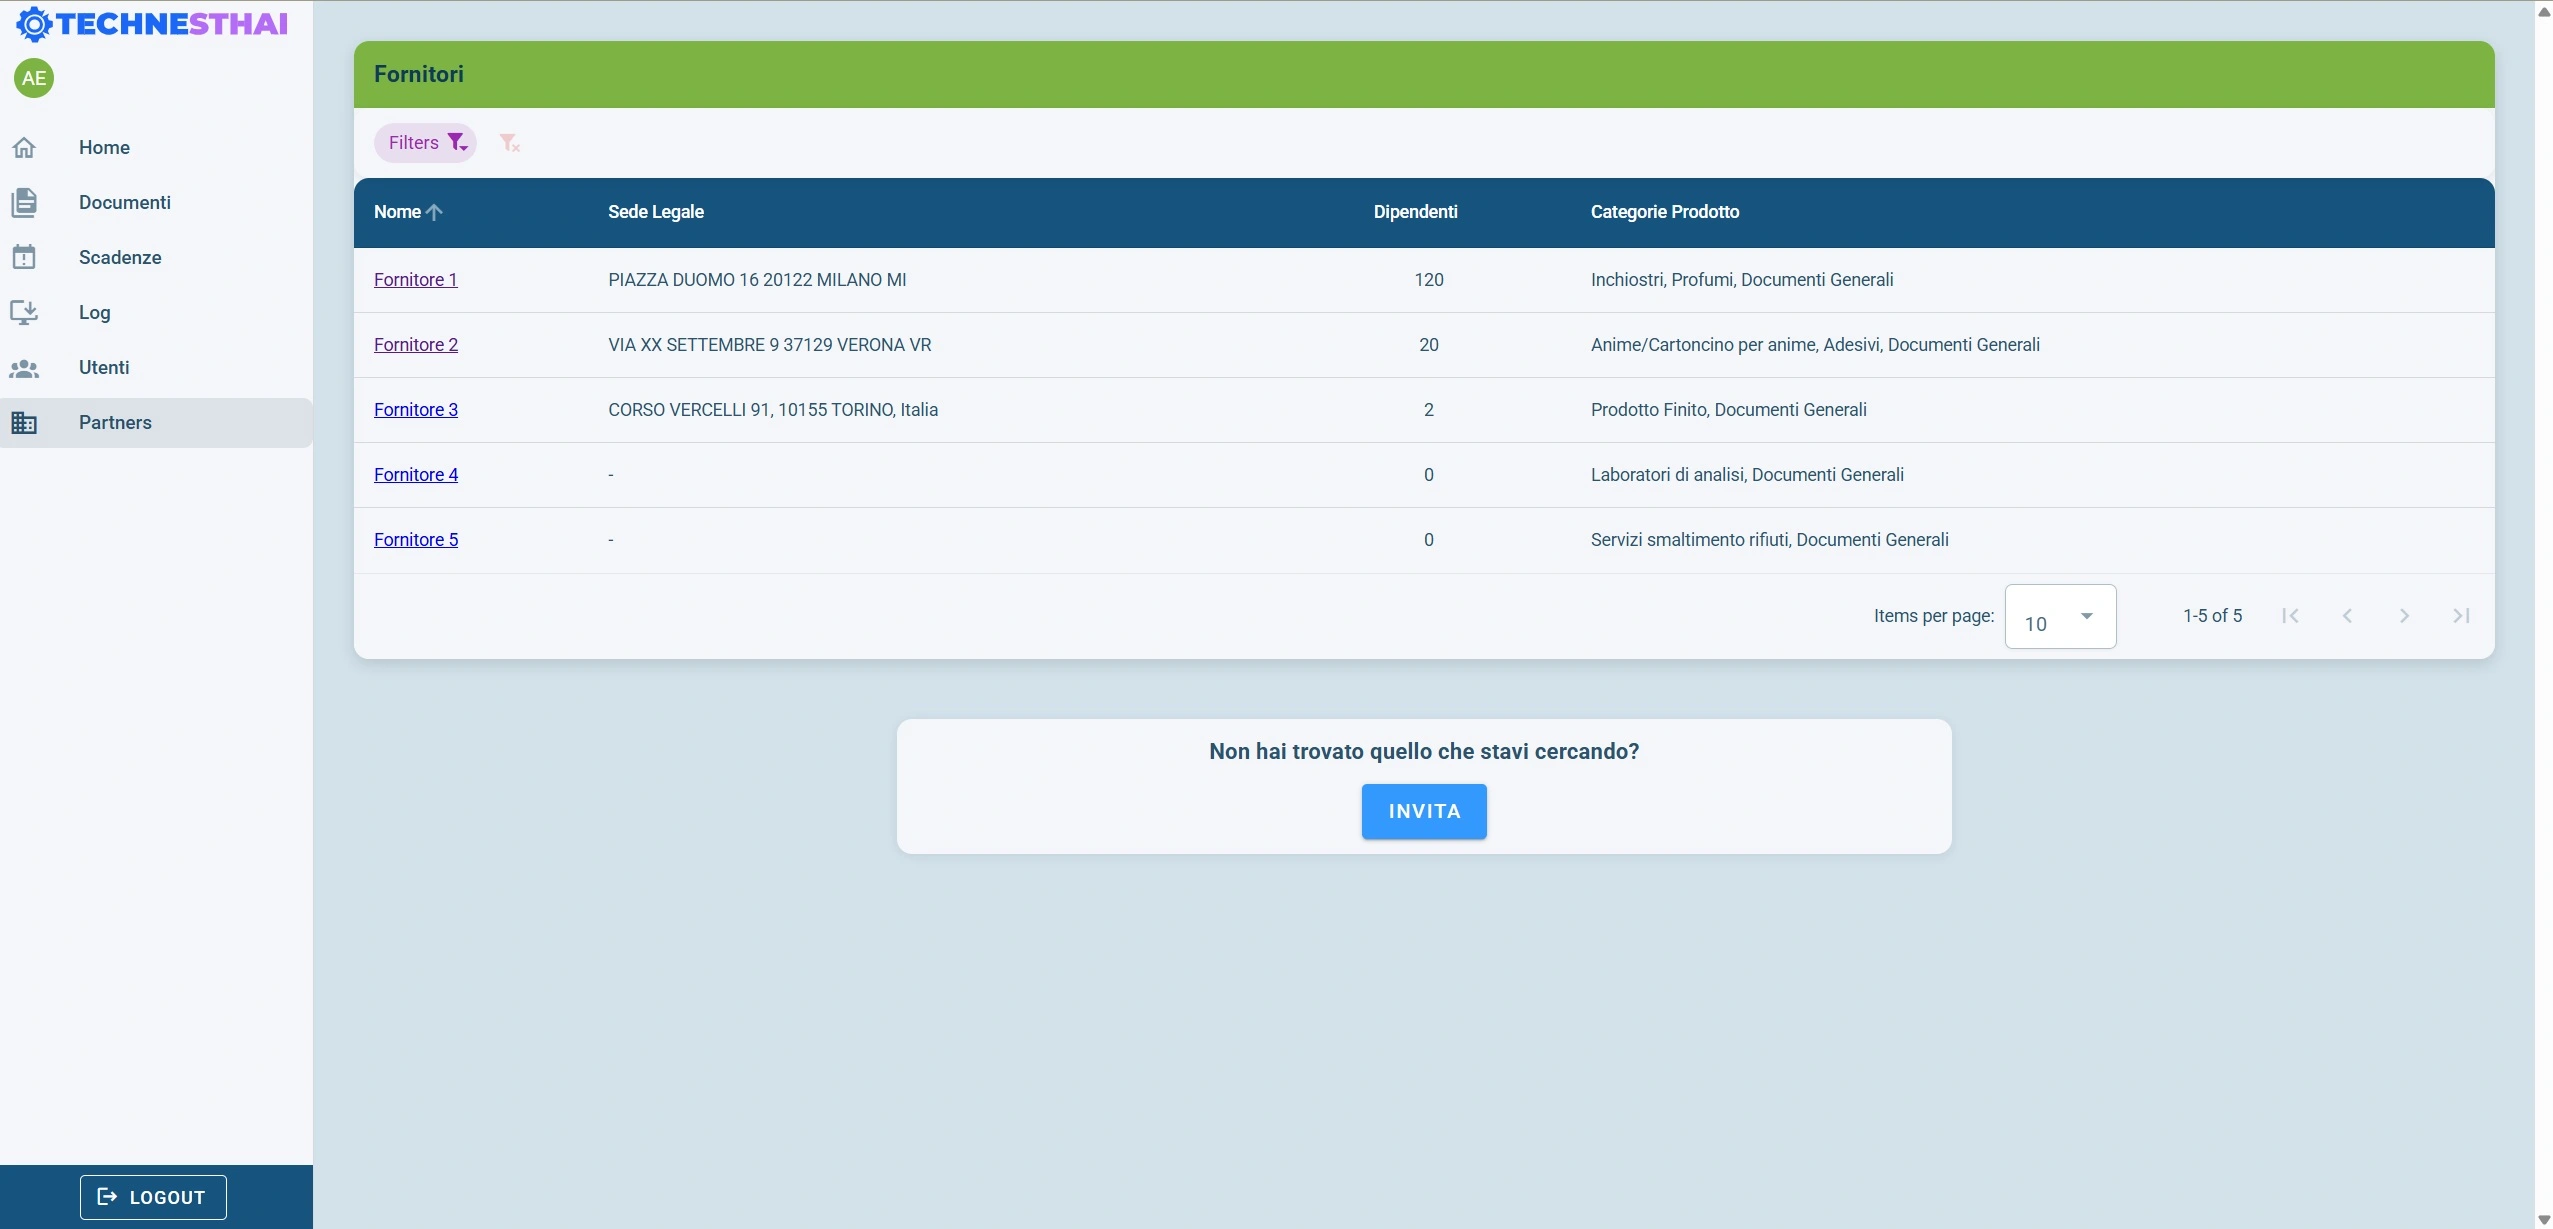Go to the next page arrow
This screenshot has height=1229, width=2553.
point(2404,616)
